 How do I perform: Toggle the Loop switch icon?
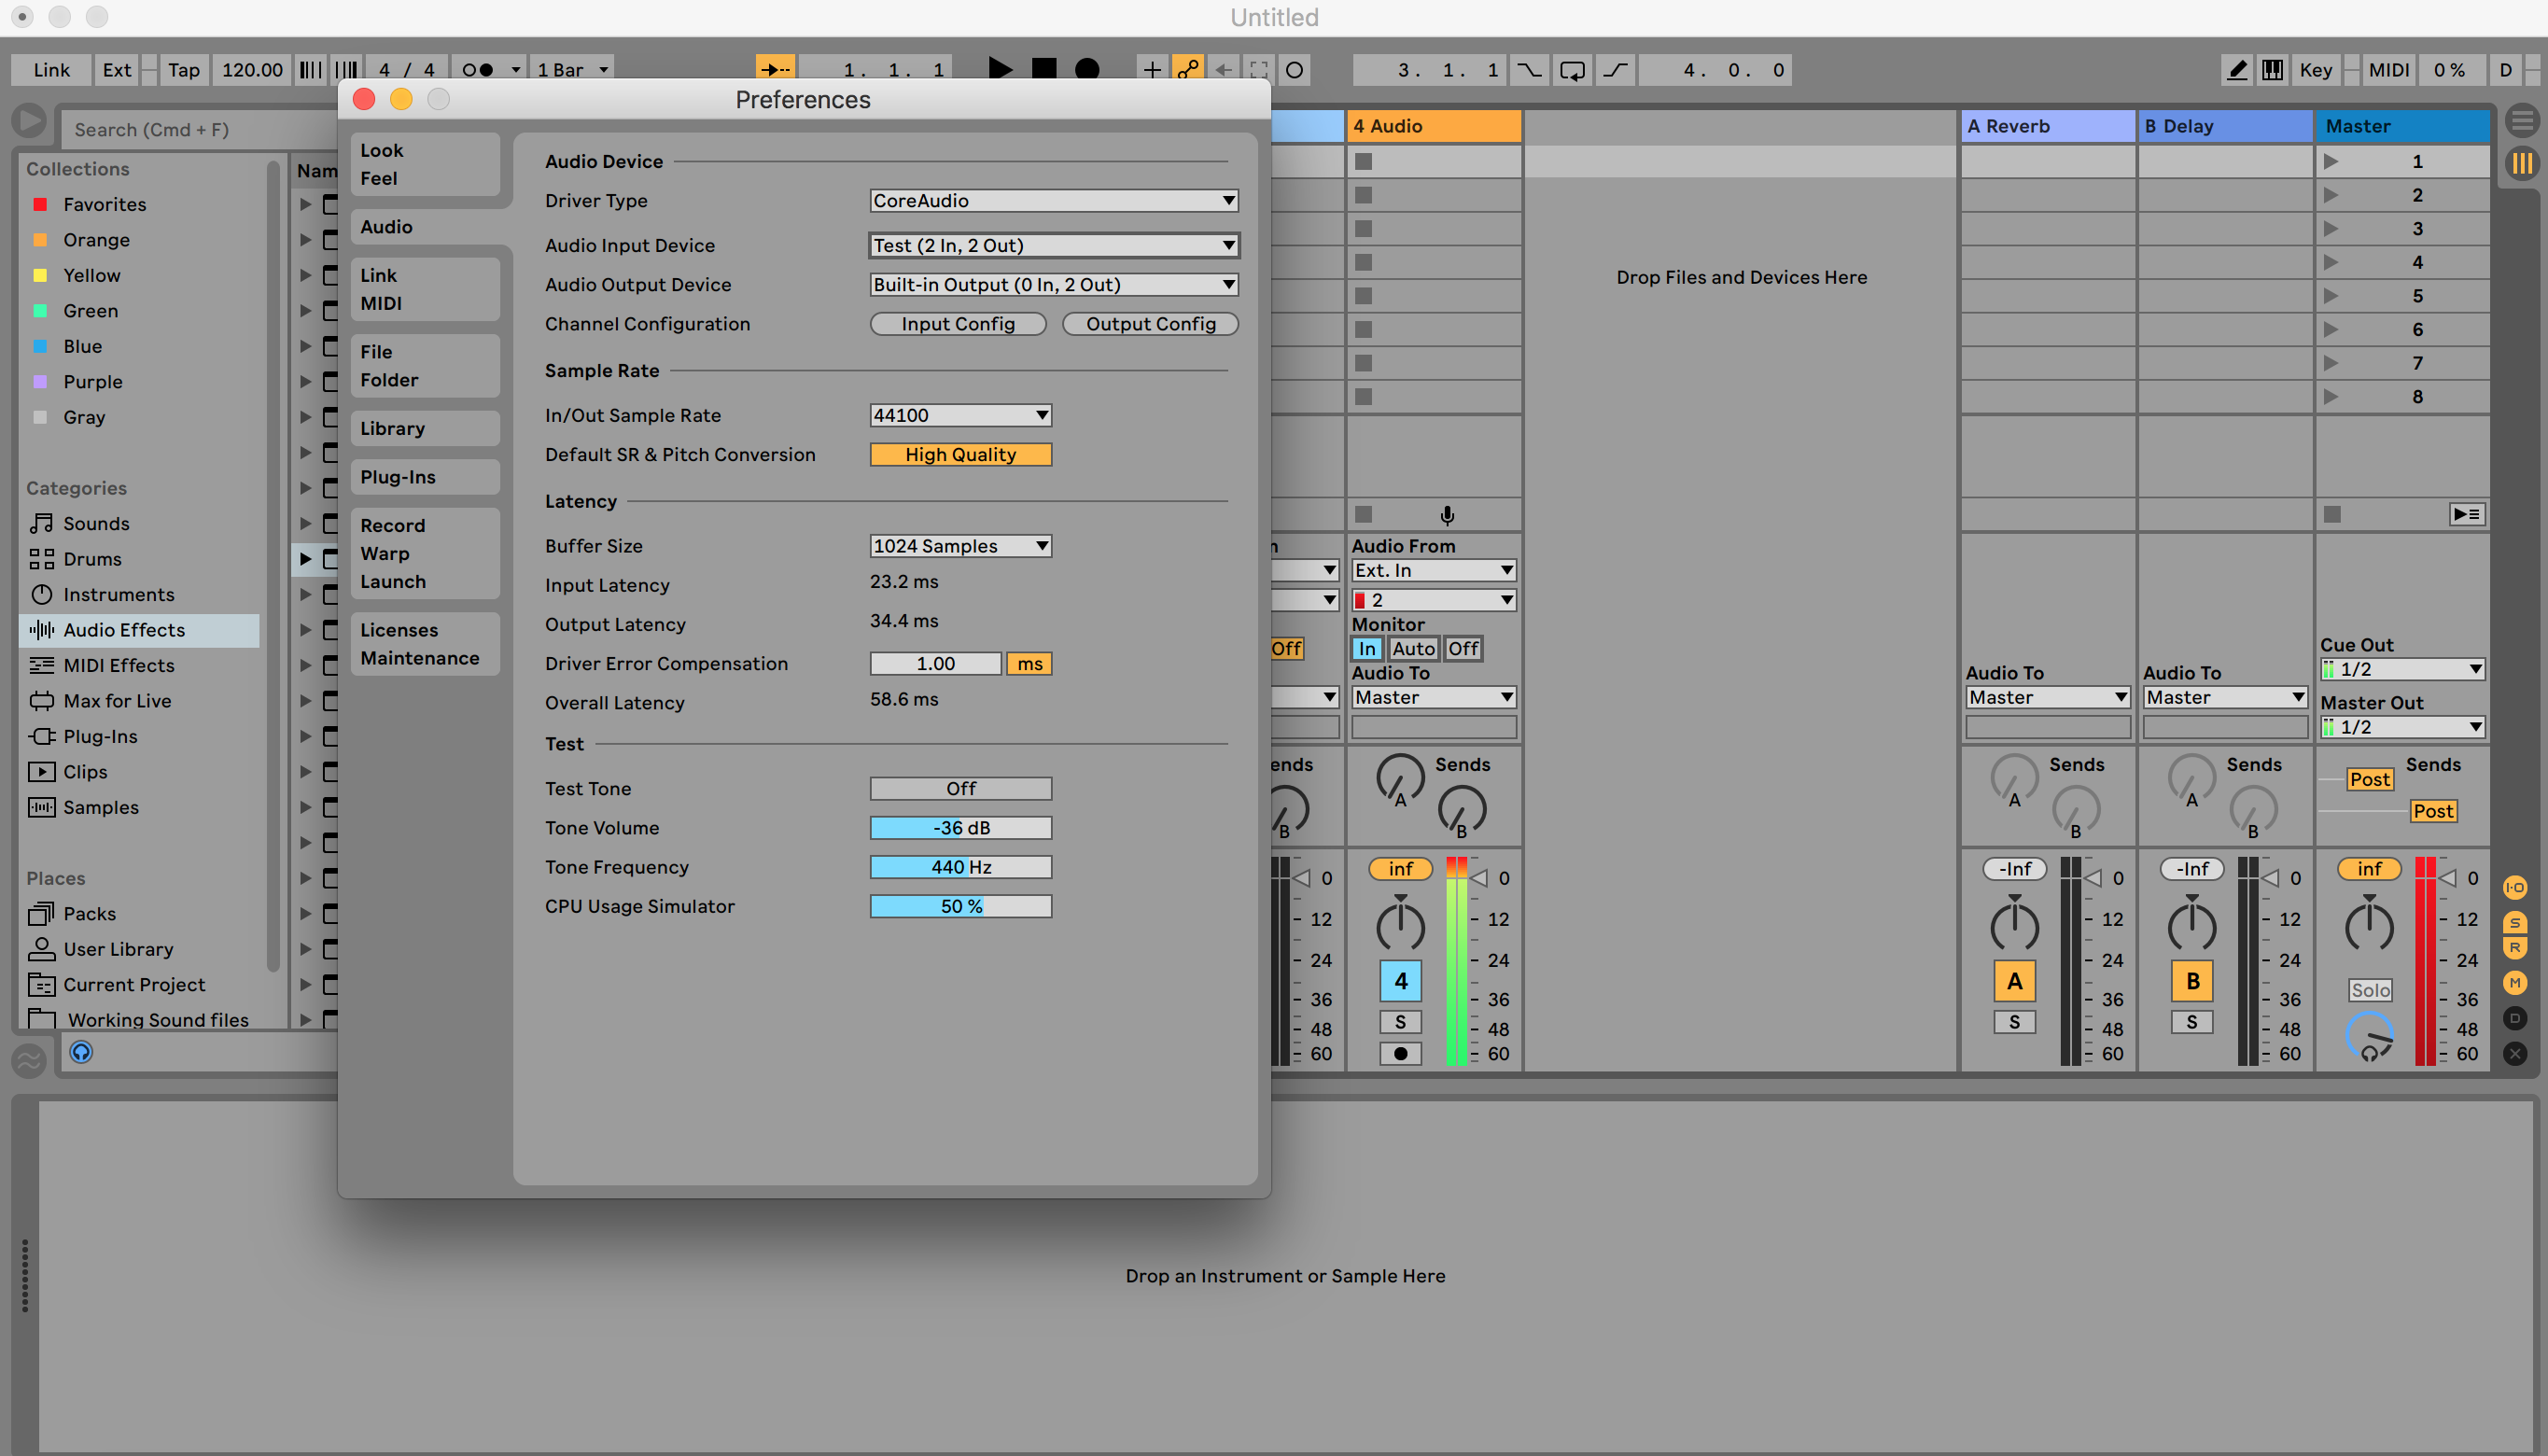[1572, 70]
